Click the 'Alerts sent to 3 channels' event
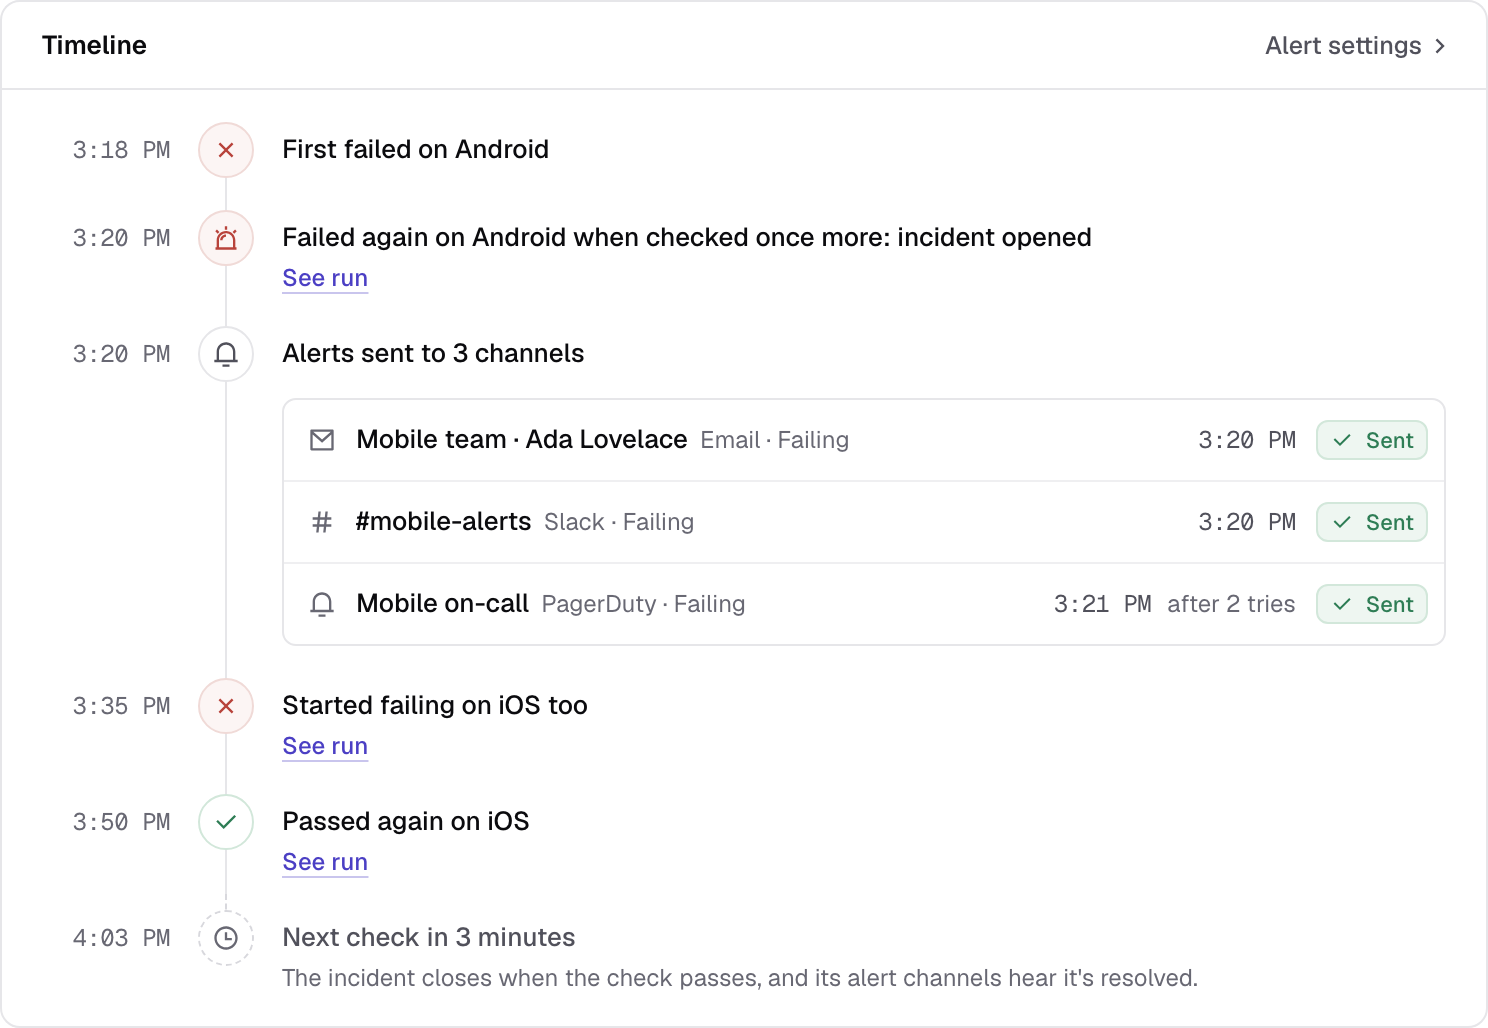 pos(433,354)
